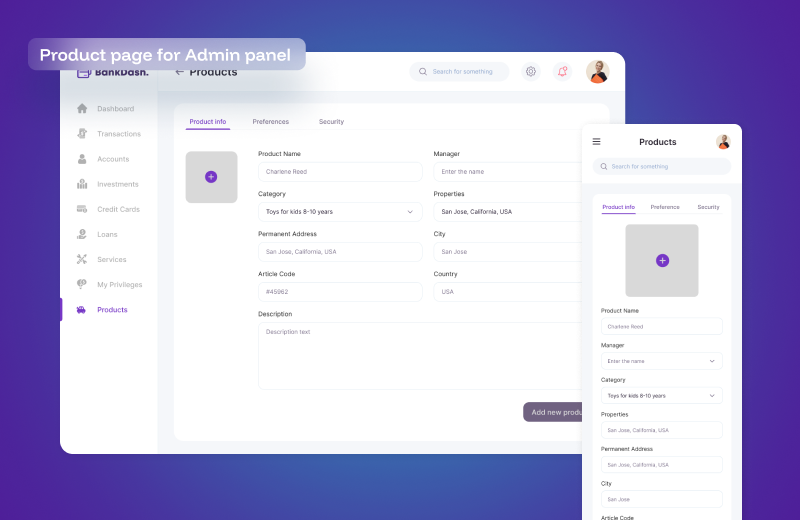Click the desktop Product Name input field
The width and height of the screenshot is (800, 520).
tap(340, 172)
